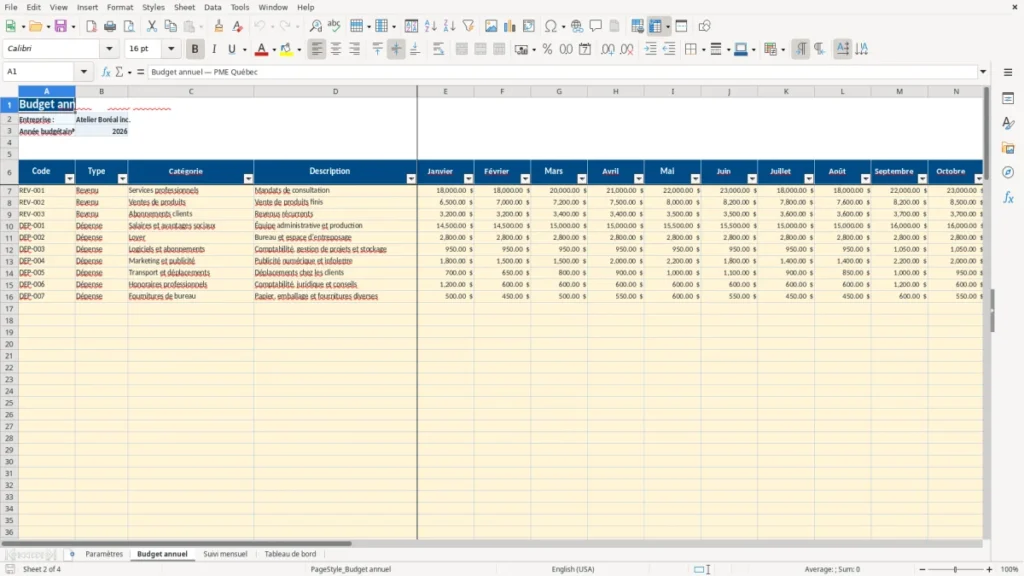Open the Sheet menu

pos(184,7)
